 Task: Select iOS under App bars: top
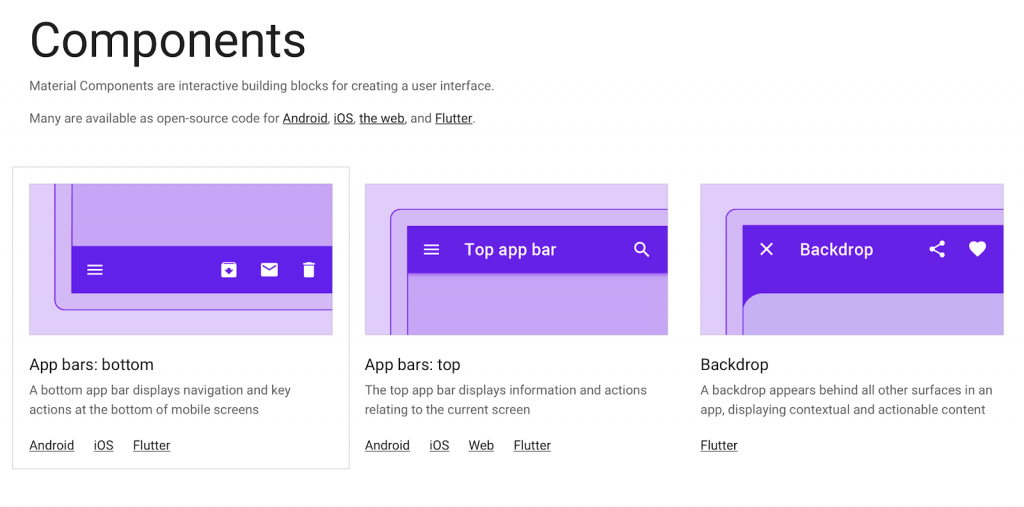[x=439, y=445]
